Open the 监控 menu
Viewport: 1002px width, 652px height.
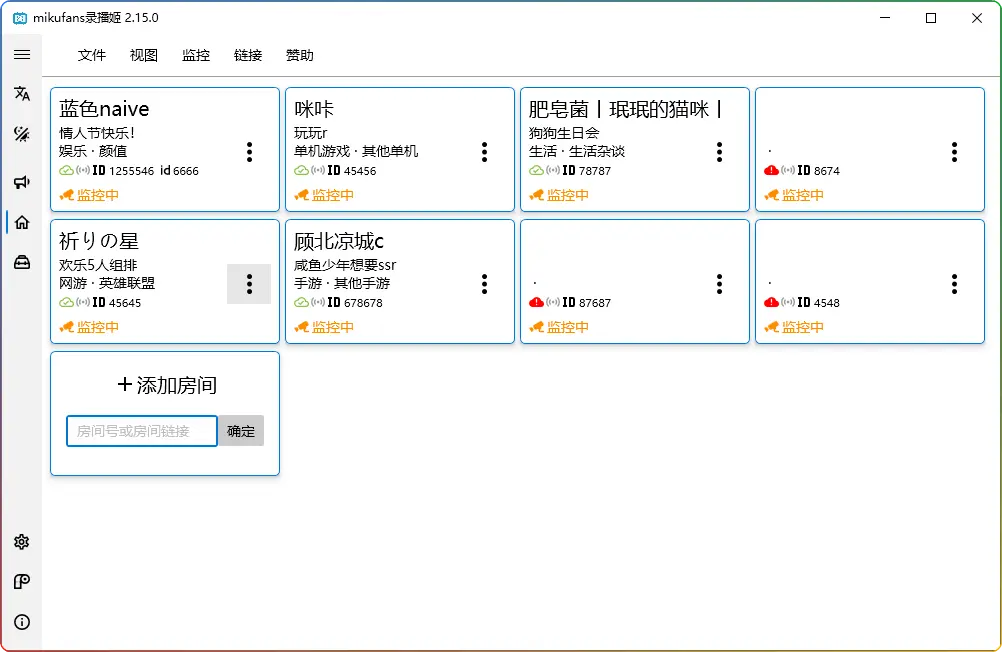click(x=196, y=56)
